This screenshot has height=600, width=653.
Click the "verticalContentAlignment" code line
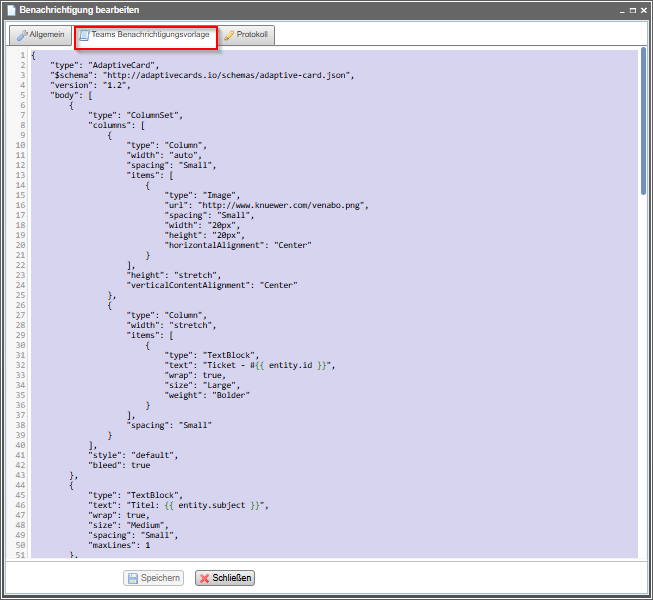pyautogui.click(x=211, y=285)
